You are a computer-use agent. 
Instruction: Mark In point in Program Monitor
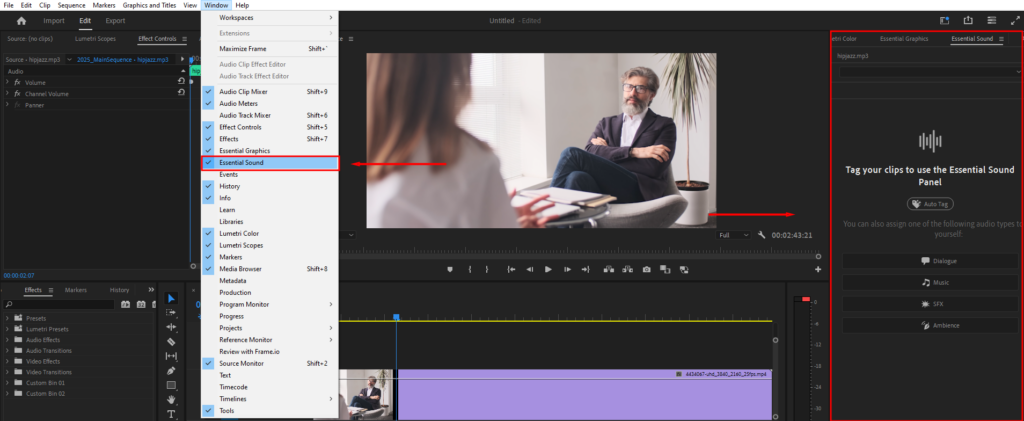(470, 269)
